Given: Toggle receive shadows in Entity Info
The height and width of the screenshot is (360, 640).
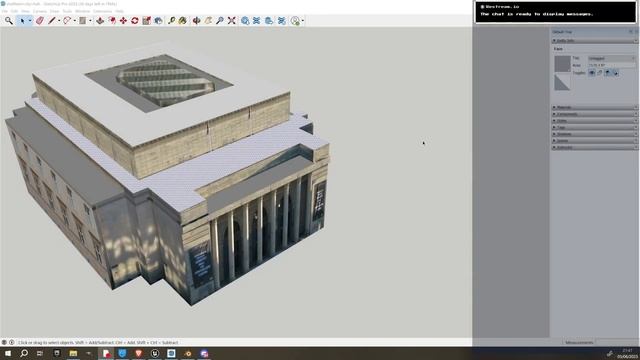Looking at the screenshot, I should tap(608, 73).
